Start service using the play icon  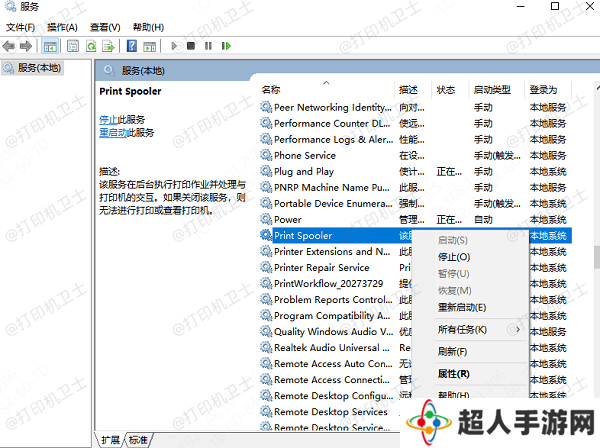(x=174, y=46)
